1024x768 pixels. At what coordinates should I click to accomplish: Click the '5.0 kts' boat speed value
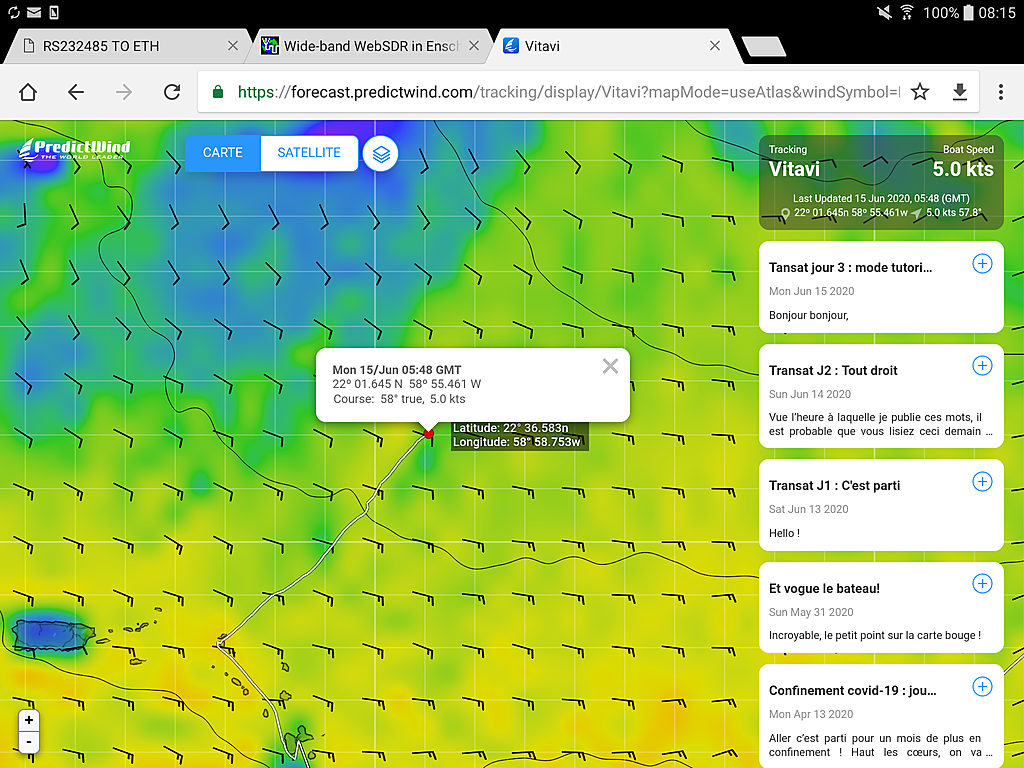[x=963, y=169]
